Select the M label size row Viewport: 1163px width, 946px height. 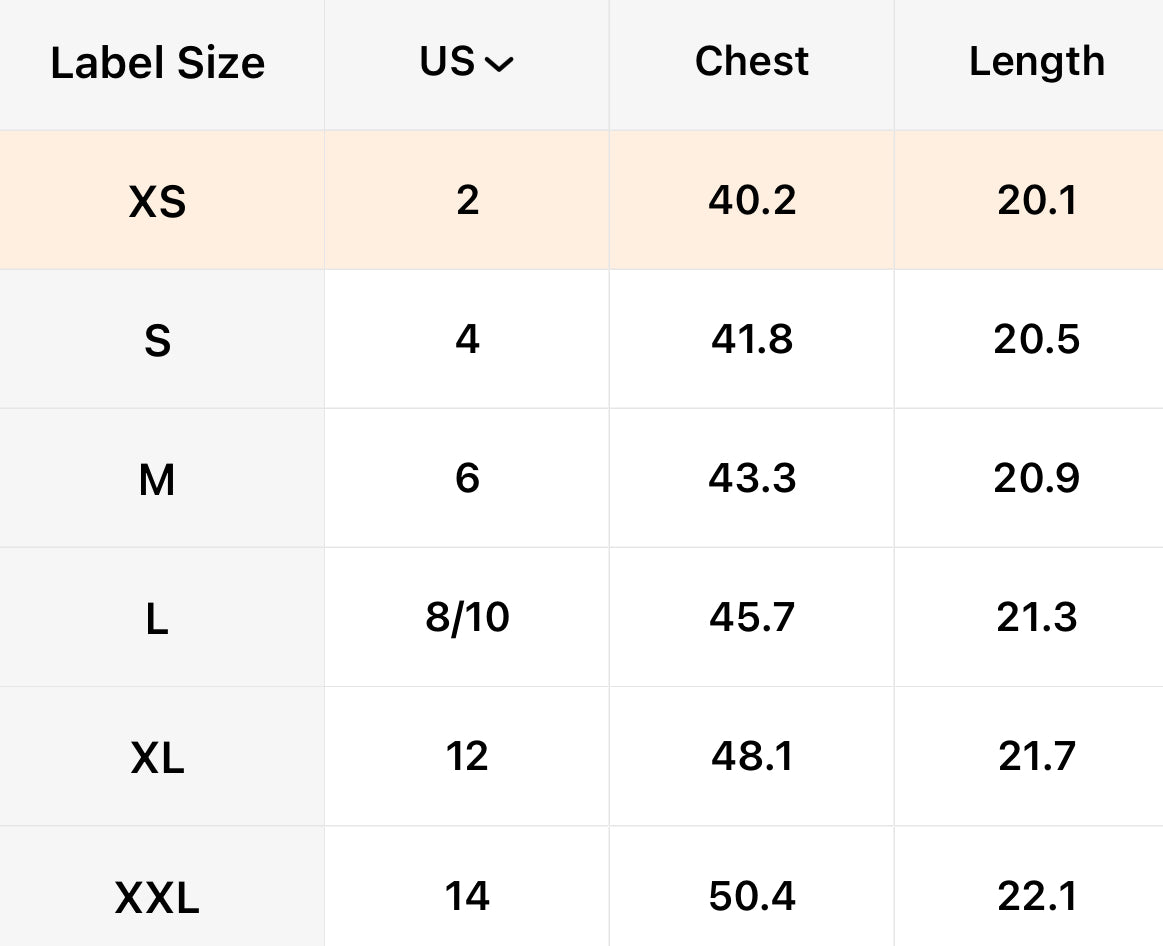(158, 480)
